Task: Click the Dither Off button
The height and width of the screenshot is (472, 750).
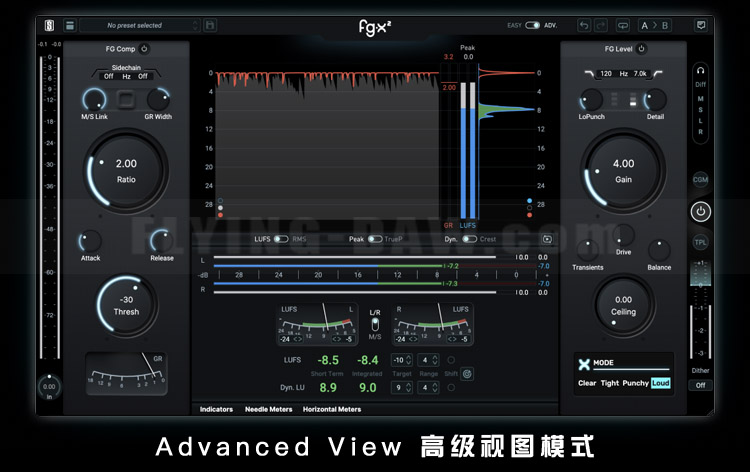Action: click(x=700, y=385)
